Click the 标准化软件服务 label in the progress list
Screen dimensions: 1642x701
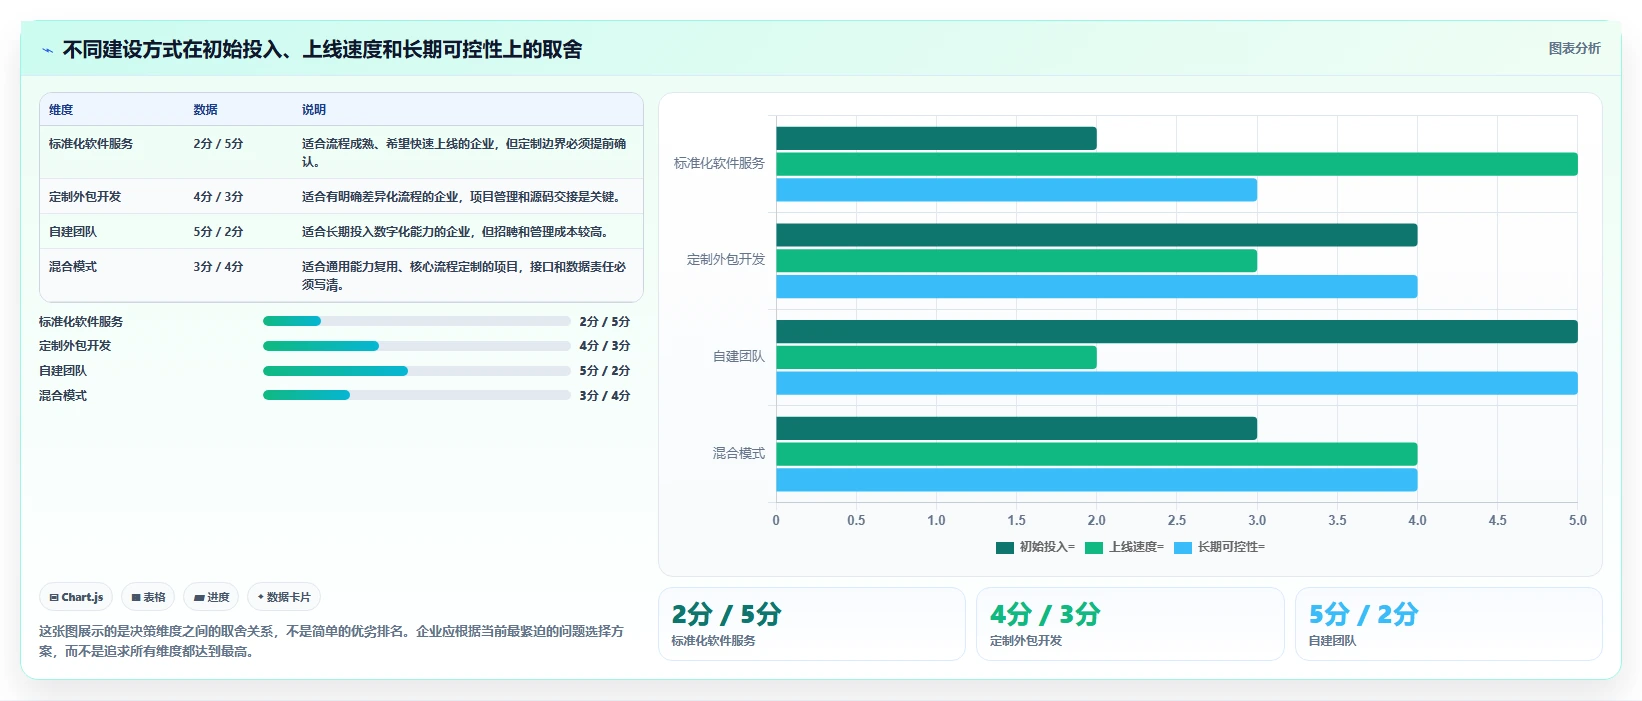click(x=81, y=322)
